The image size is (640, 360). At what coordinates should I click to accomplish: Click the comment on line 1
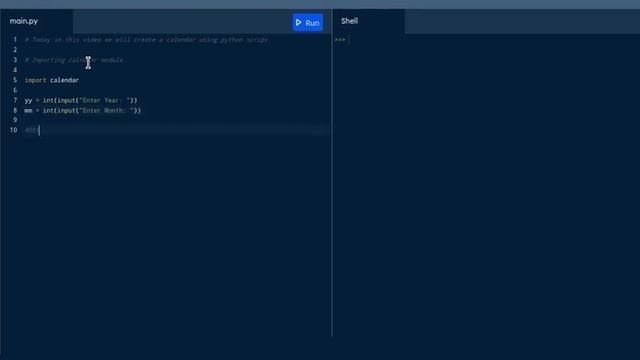(x=147, y=40)
